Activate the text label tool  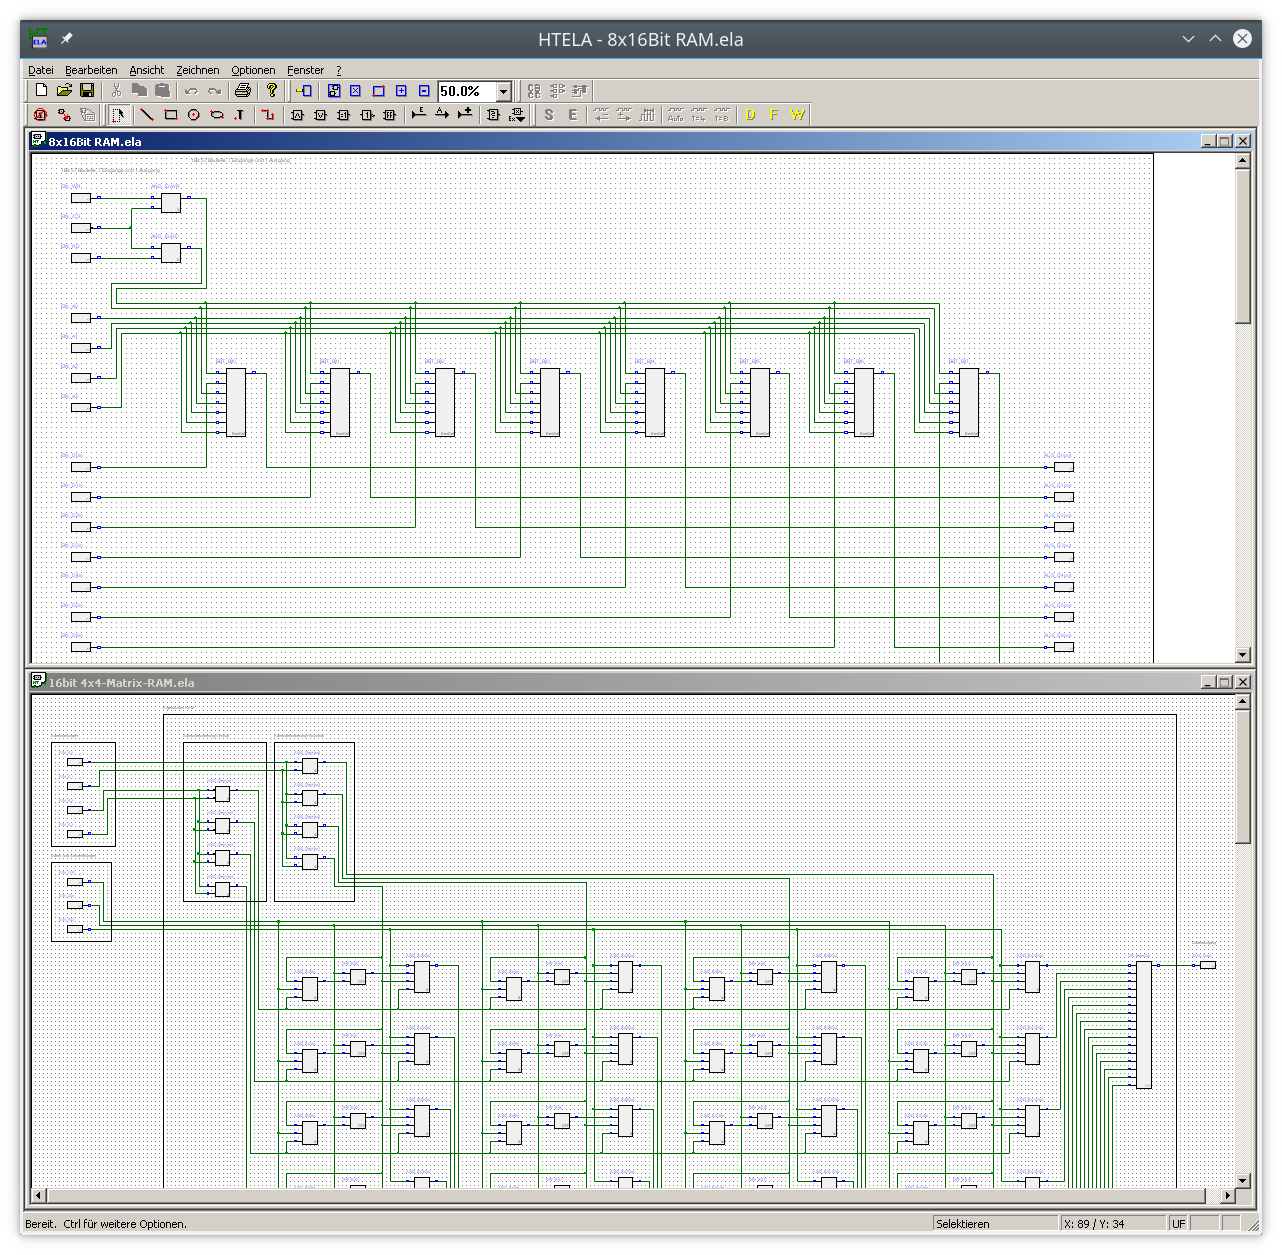click(239, 115)
